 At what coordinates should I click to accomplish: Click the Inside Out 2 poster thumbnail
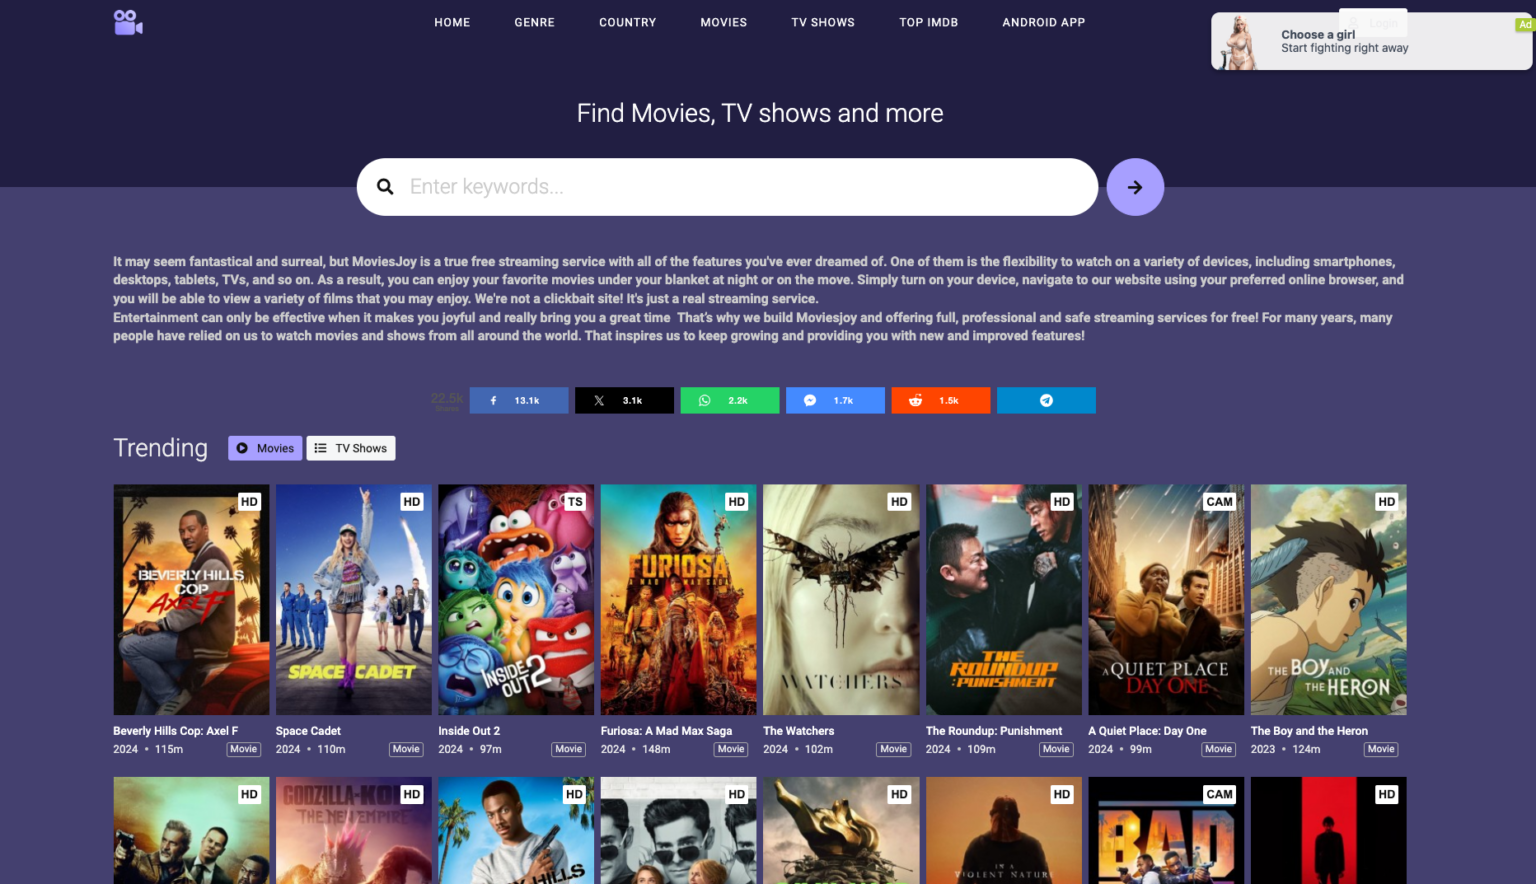click(516, 600)
